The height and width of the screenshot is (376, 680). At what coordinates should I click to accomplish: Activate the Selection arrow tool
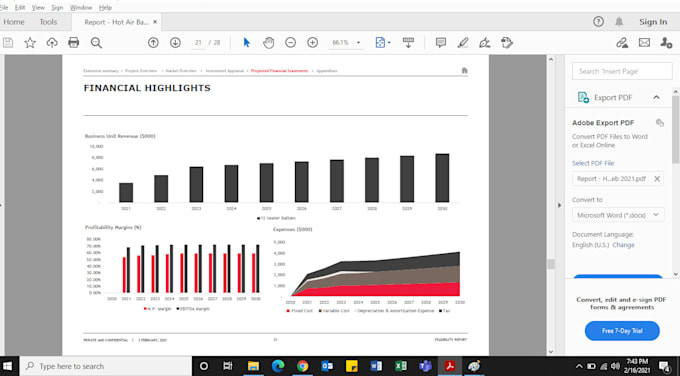click(247, 43)
